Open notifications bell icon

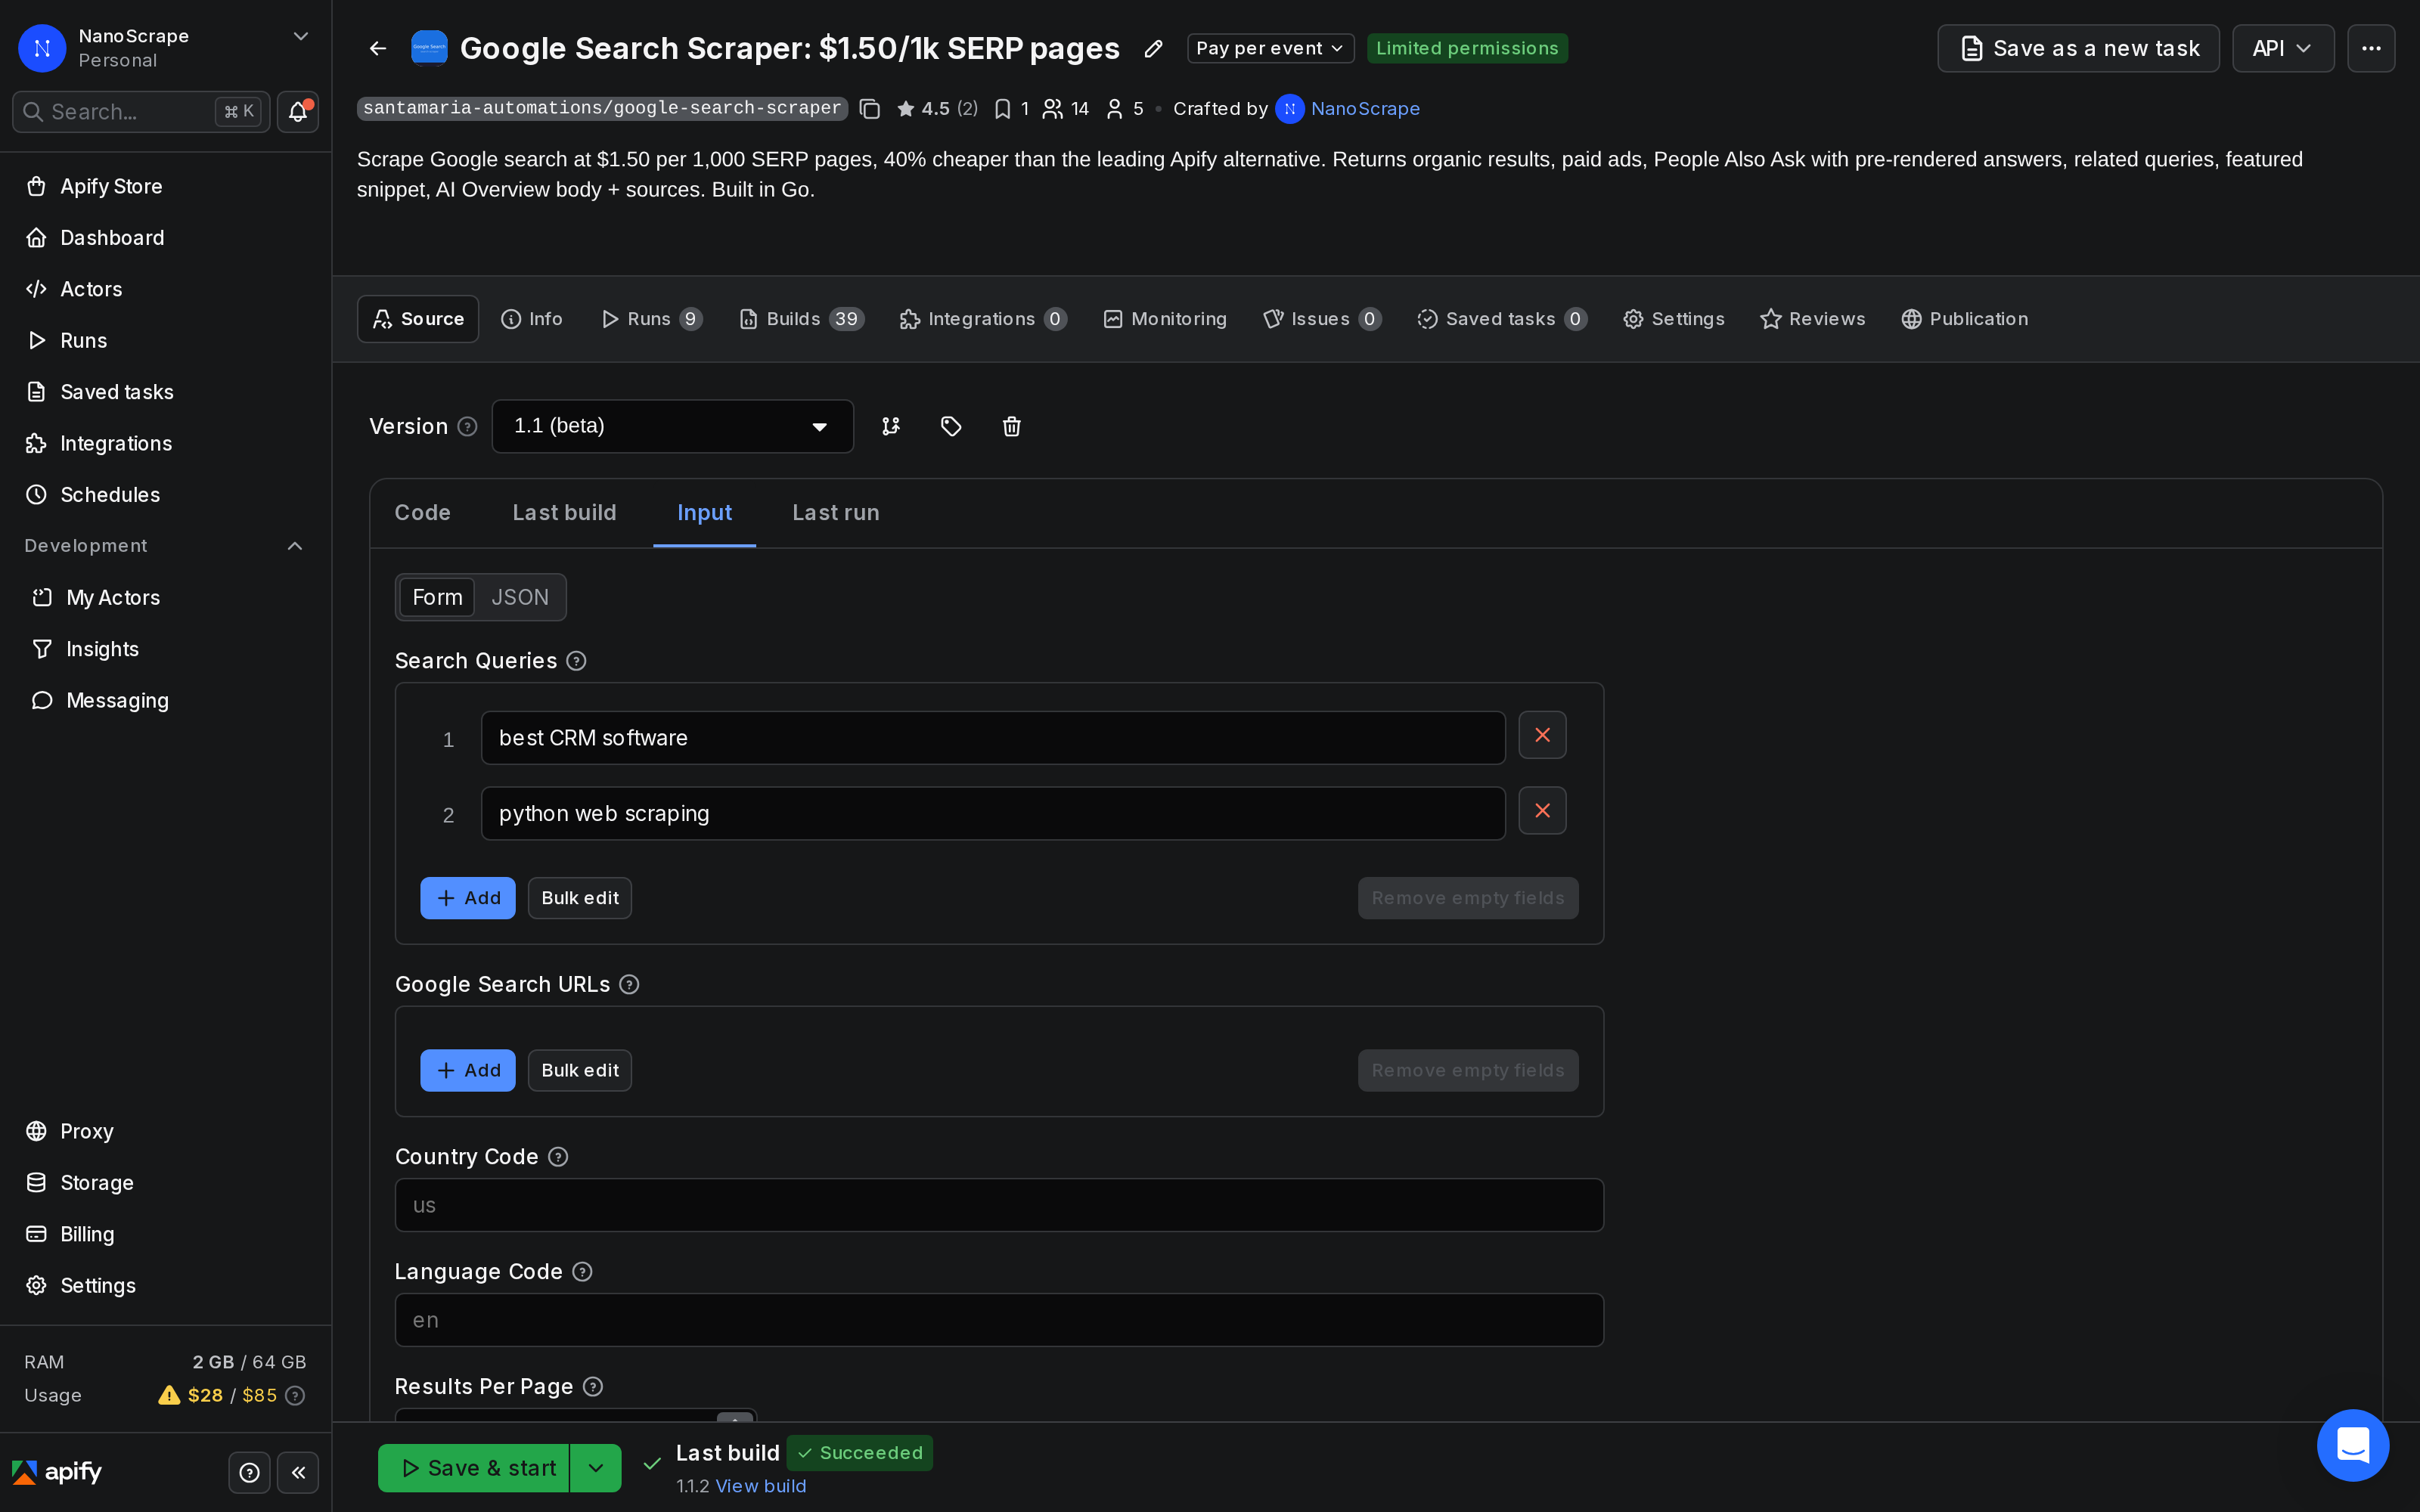(x=298, y=111)
